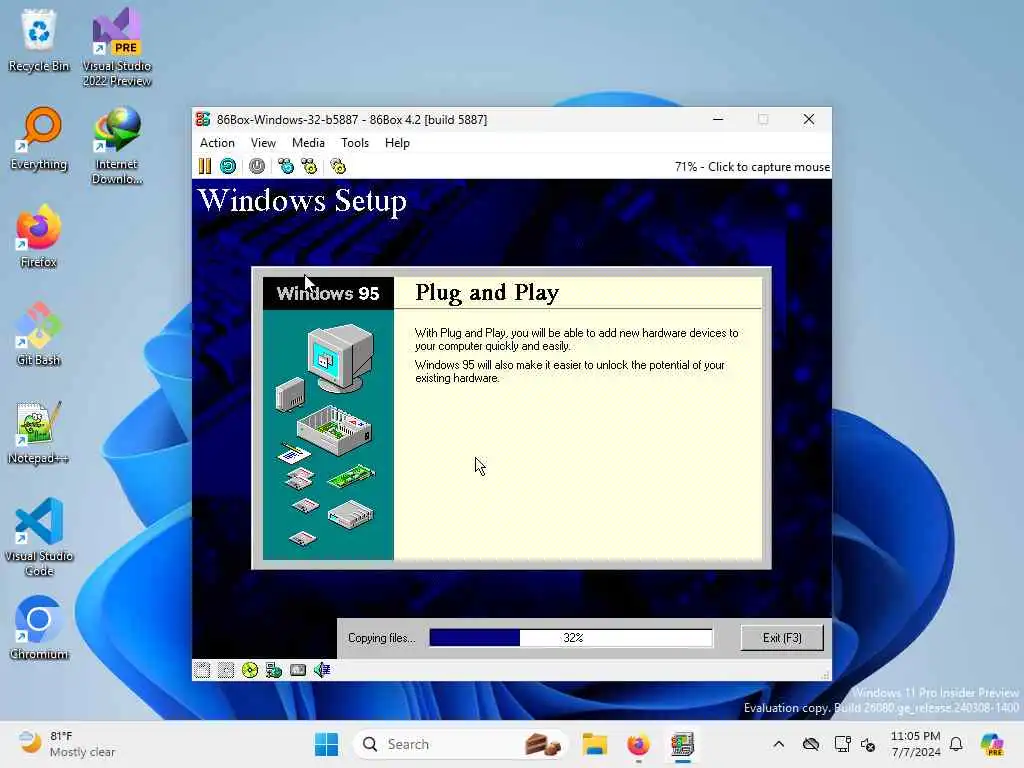Viewport: 1024px width, 768px height.
Task: Pause the emulation with the toolbar pause icon
Action: point(205,167)
